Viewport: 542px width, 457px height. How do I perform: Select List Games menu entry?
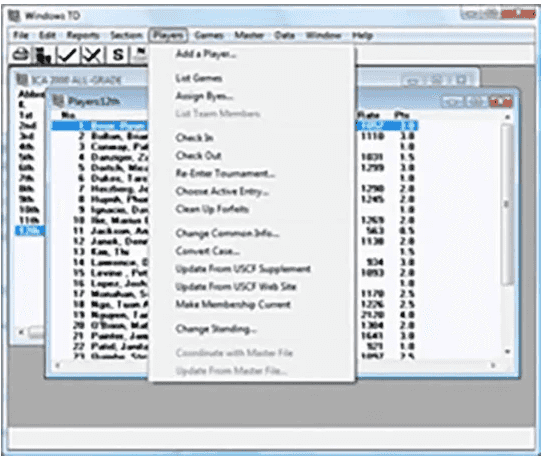point(198,78)
